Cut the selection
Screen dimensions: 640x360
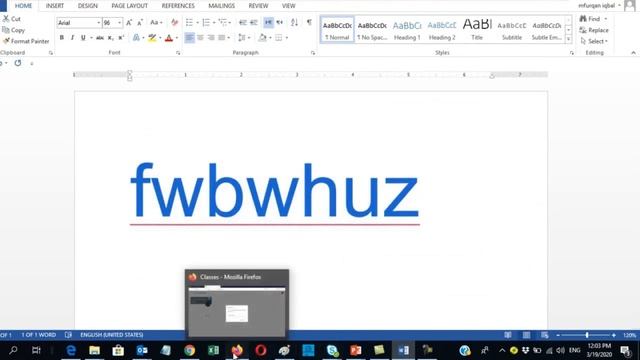click(12, 19)
